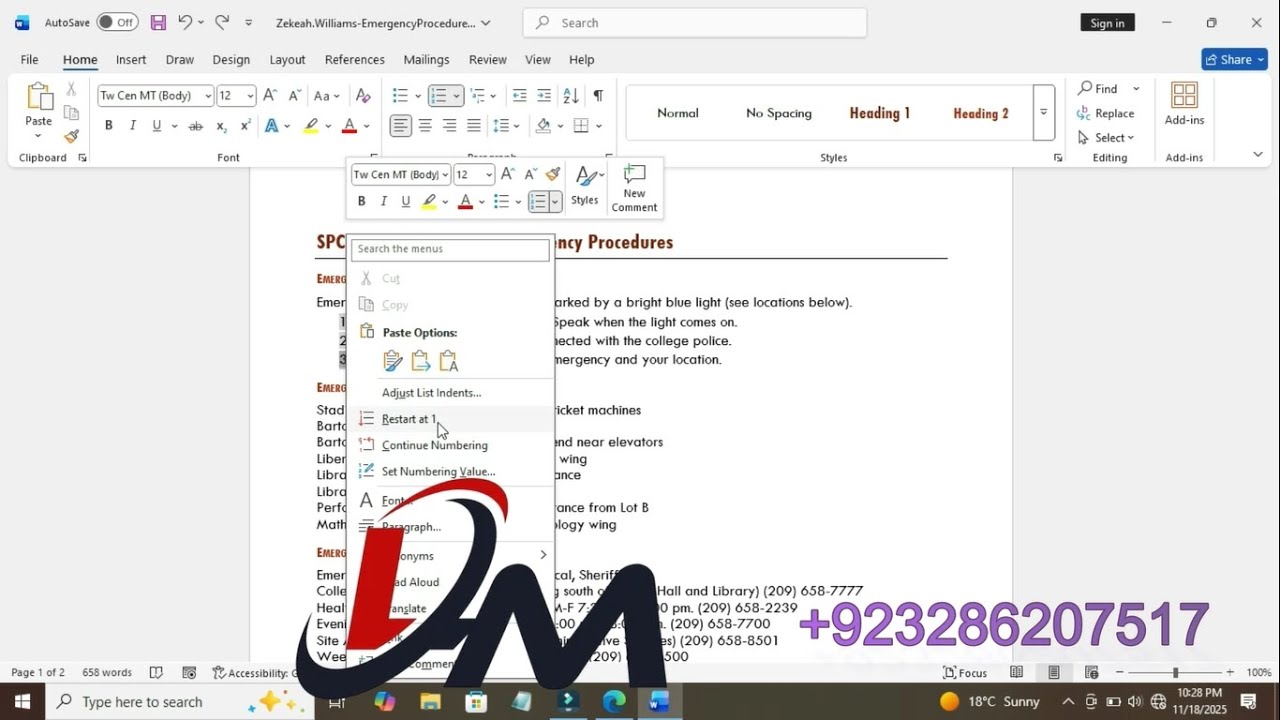Open the Insert ribbon tab
The width and height of the screenshot is (1280, 720).
coord(131,60)
